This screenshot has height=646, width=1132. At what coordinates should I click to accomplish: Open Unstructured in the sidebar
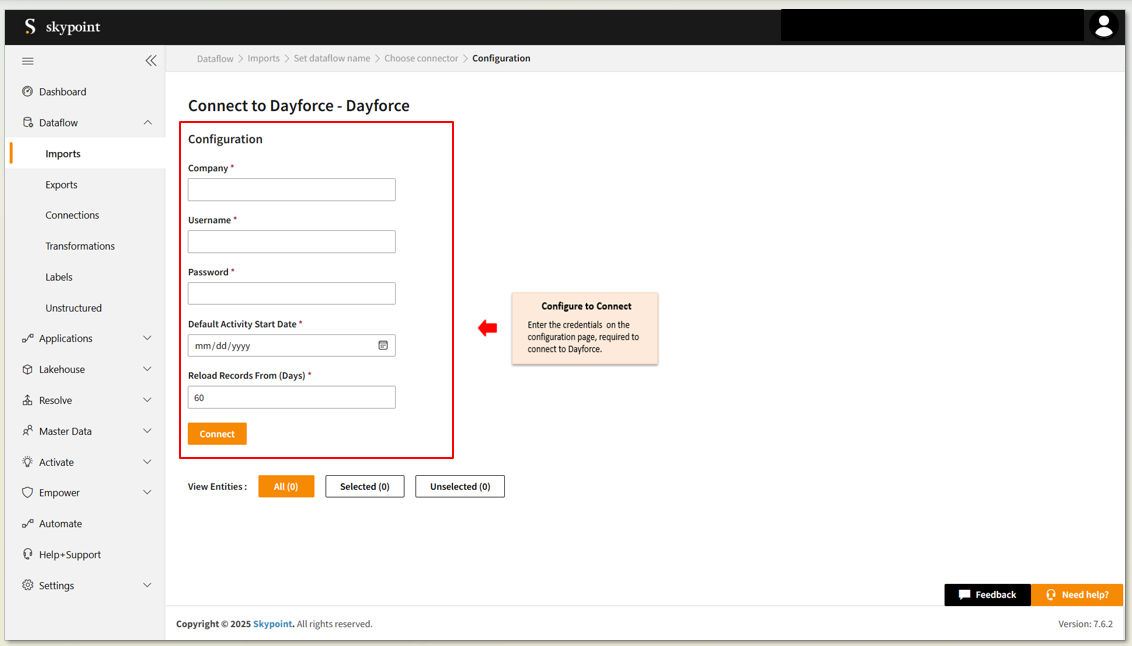point(74,308)
